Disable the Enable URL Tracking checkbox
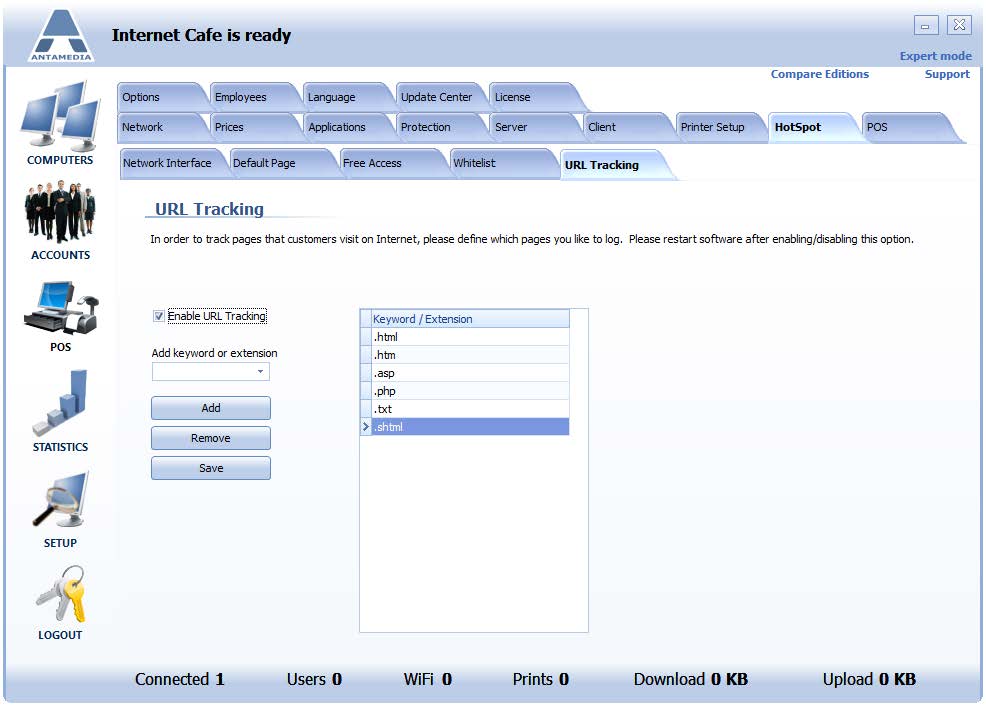Screen dimensions: 986x707 coord(159,316)
